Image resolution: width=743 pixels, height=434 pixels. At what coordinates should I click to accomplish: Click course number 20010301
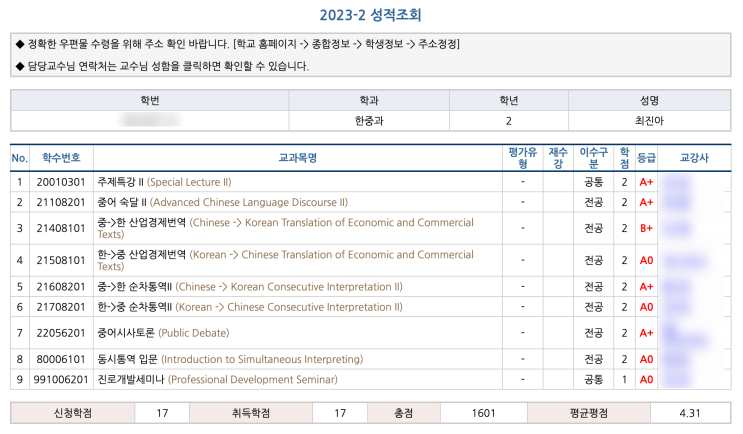(61, 182)
